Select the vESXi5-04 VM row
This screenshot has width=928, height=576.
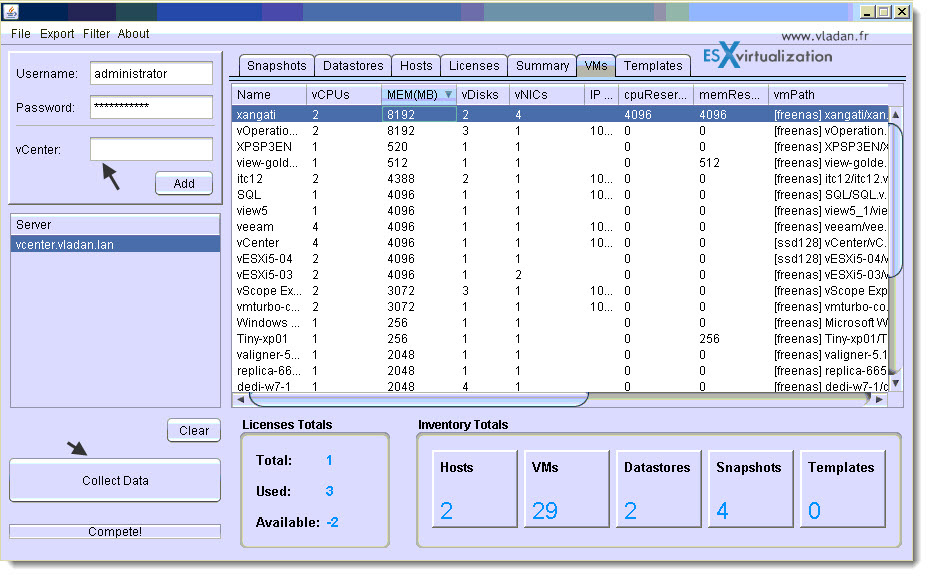[560, 259]
